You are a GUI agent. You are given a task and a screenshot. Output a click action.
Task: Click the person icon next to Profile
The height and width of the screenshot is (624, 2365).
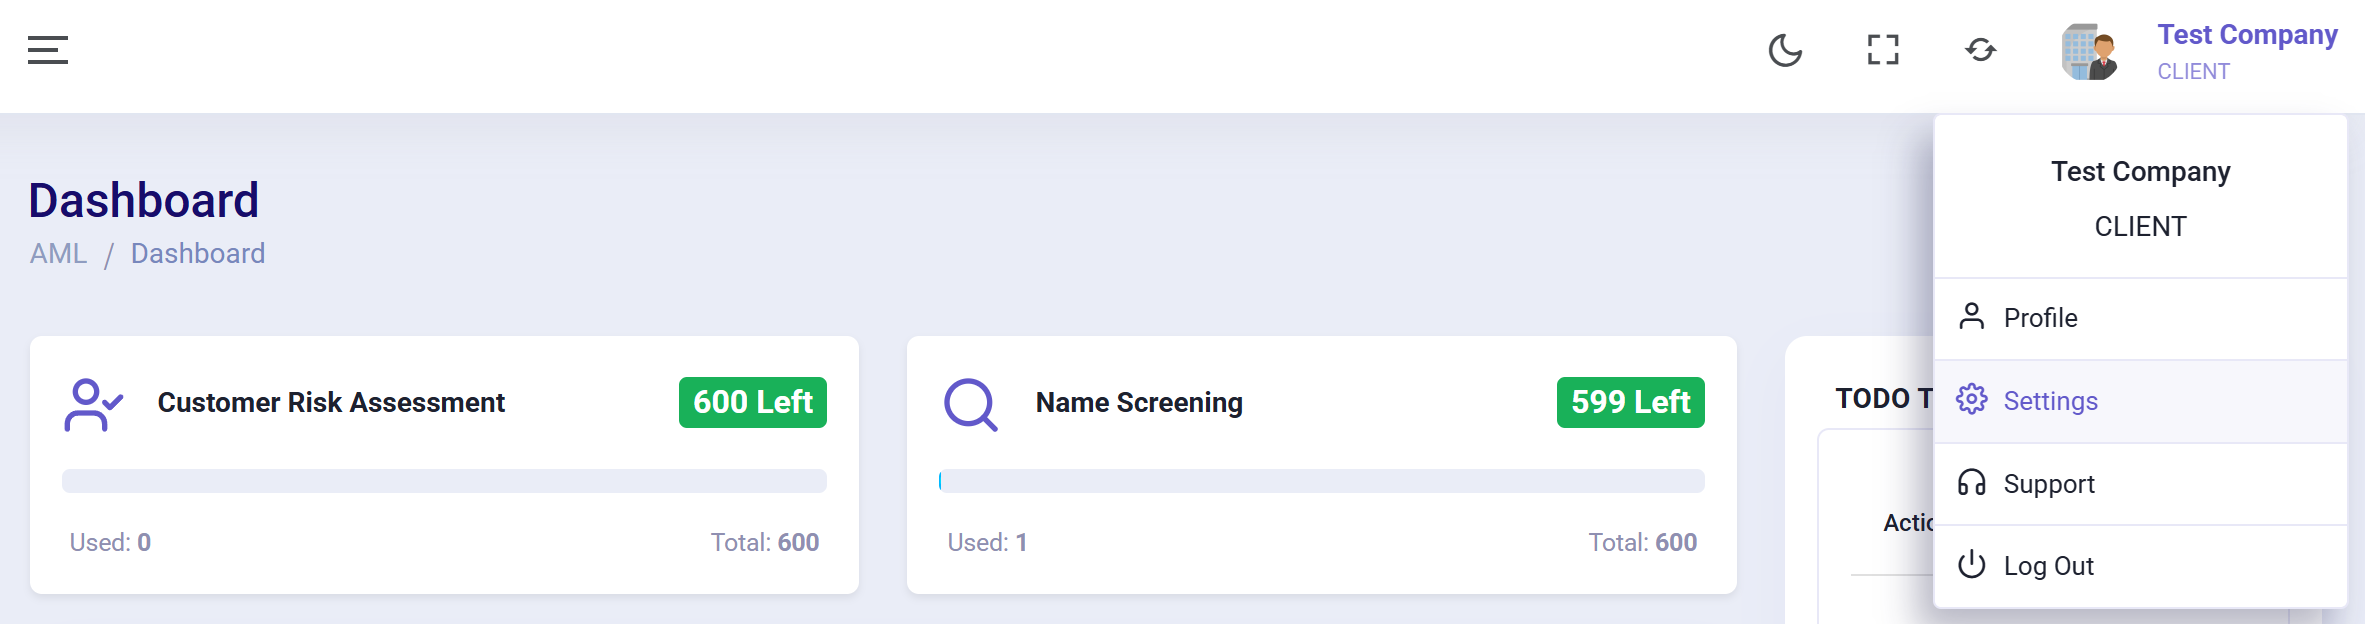[1972, 316]
